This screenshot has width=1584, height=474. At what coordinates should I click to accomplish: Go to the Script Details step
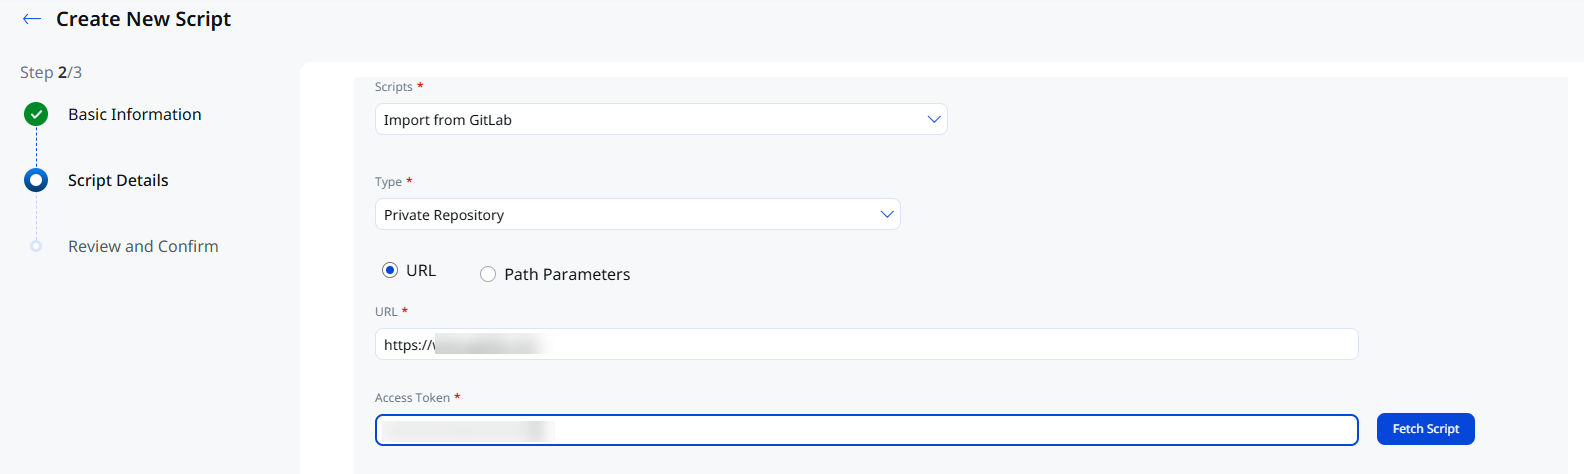click(x=118, y=180)
